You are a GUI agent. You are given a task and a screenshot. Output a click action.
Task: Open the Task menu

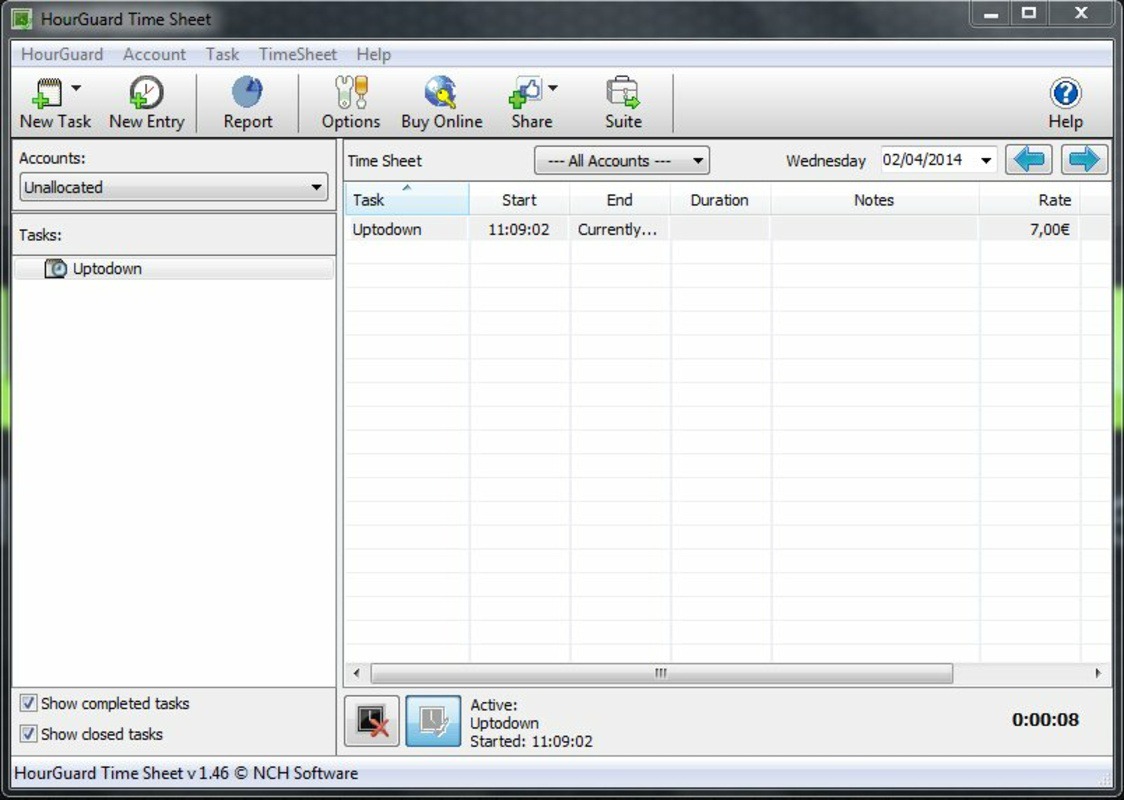pos(222,54)
